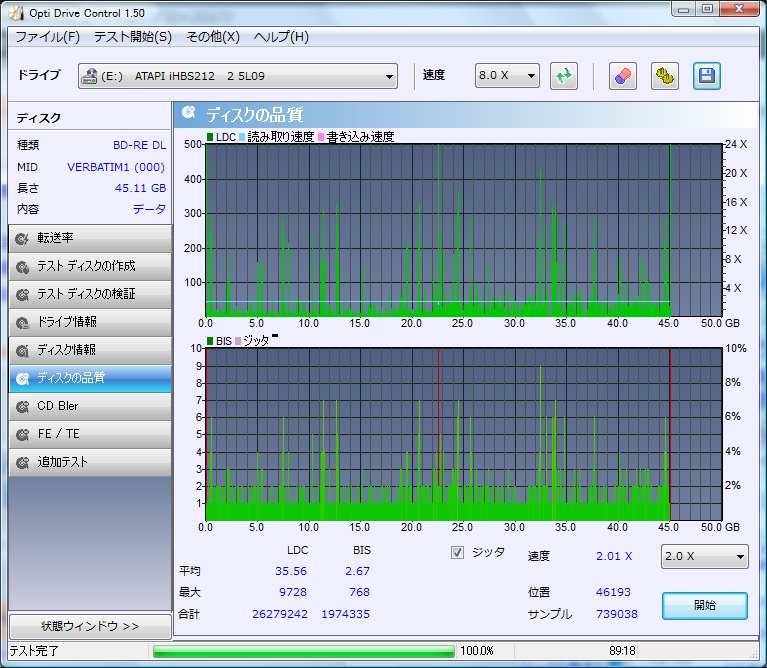The height and width of the screenshot is (668, 767).
Task: Open CD Bler test item
Action: [89, 406]
